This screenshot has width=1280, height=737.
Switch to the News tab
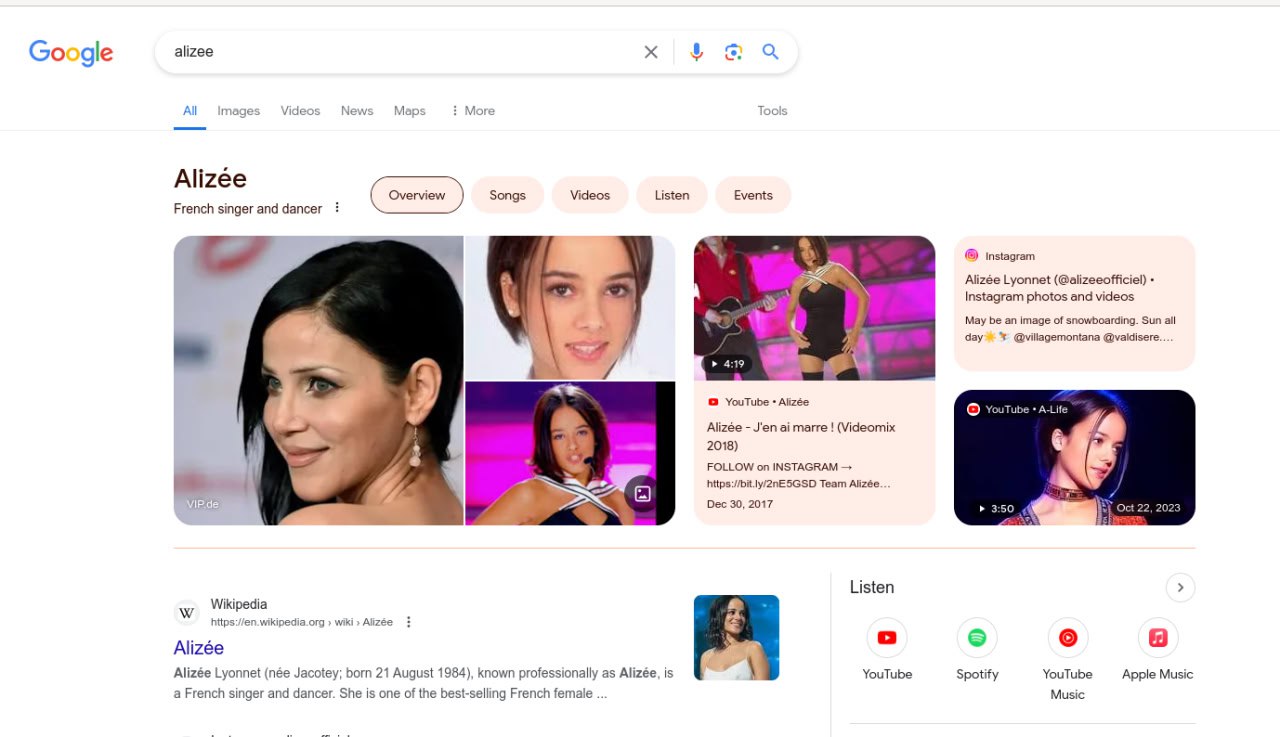pos(357,111)
